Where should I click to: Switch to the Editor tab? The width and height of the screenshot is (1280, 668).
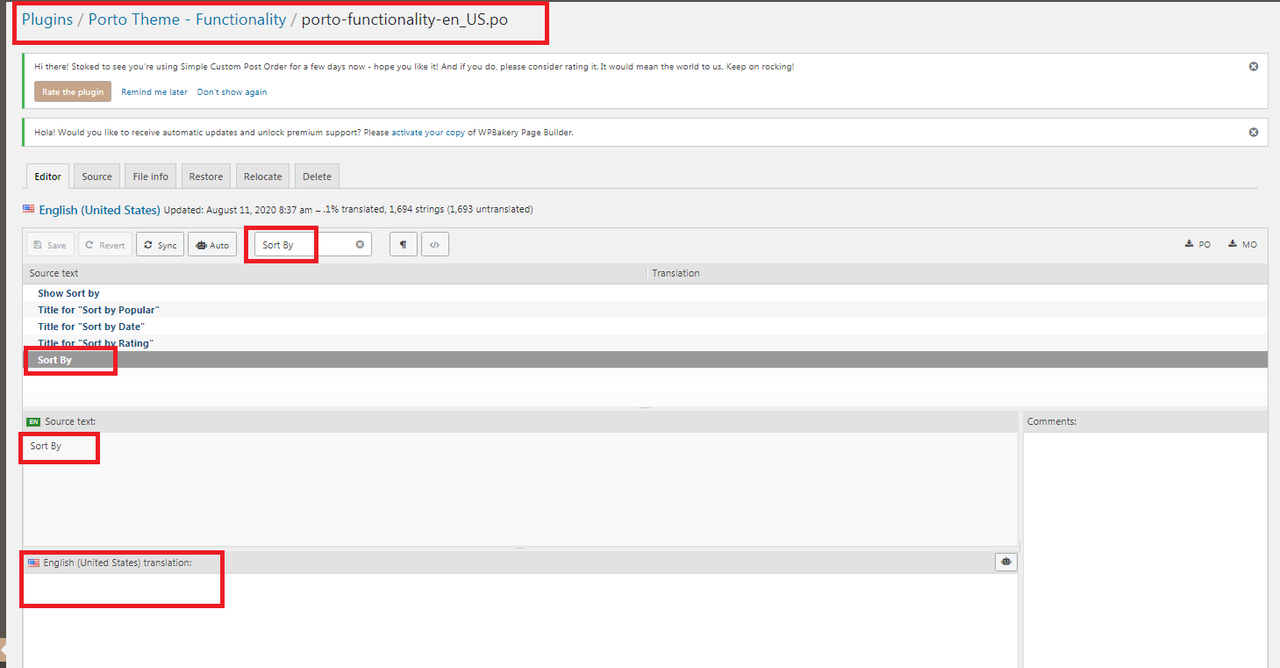pos(48,176)
